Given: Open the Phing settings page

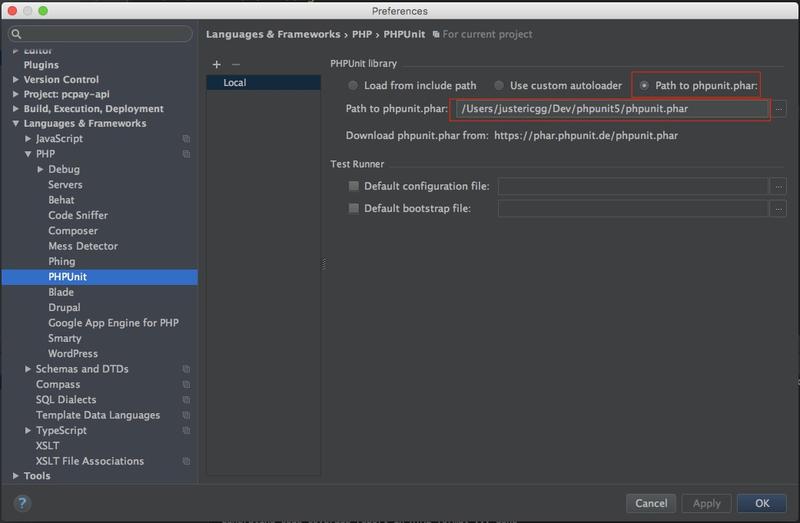Looking at the screenshot, I should pos(62,261).
